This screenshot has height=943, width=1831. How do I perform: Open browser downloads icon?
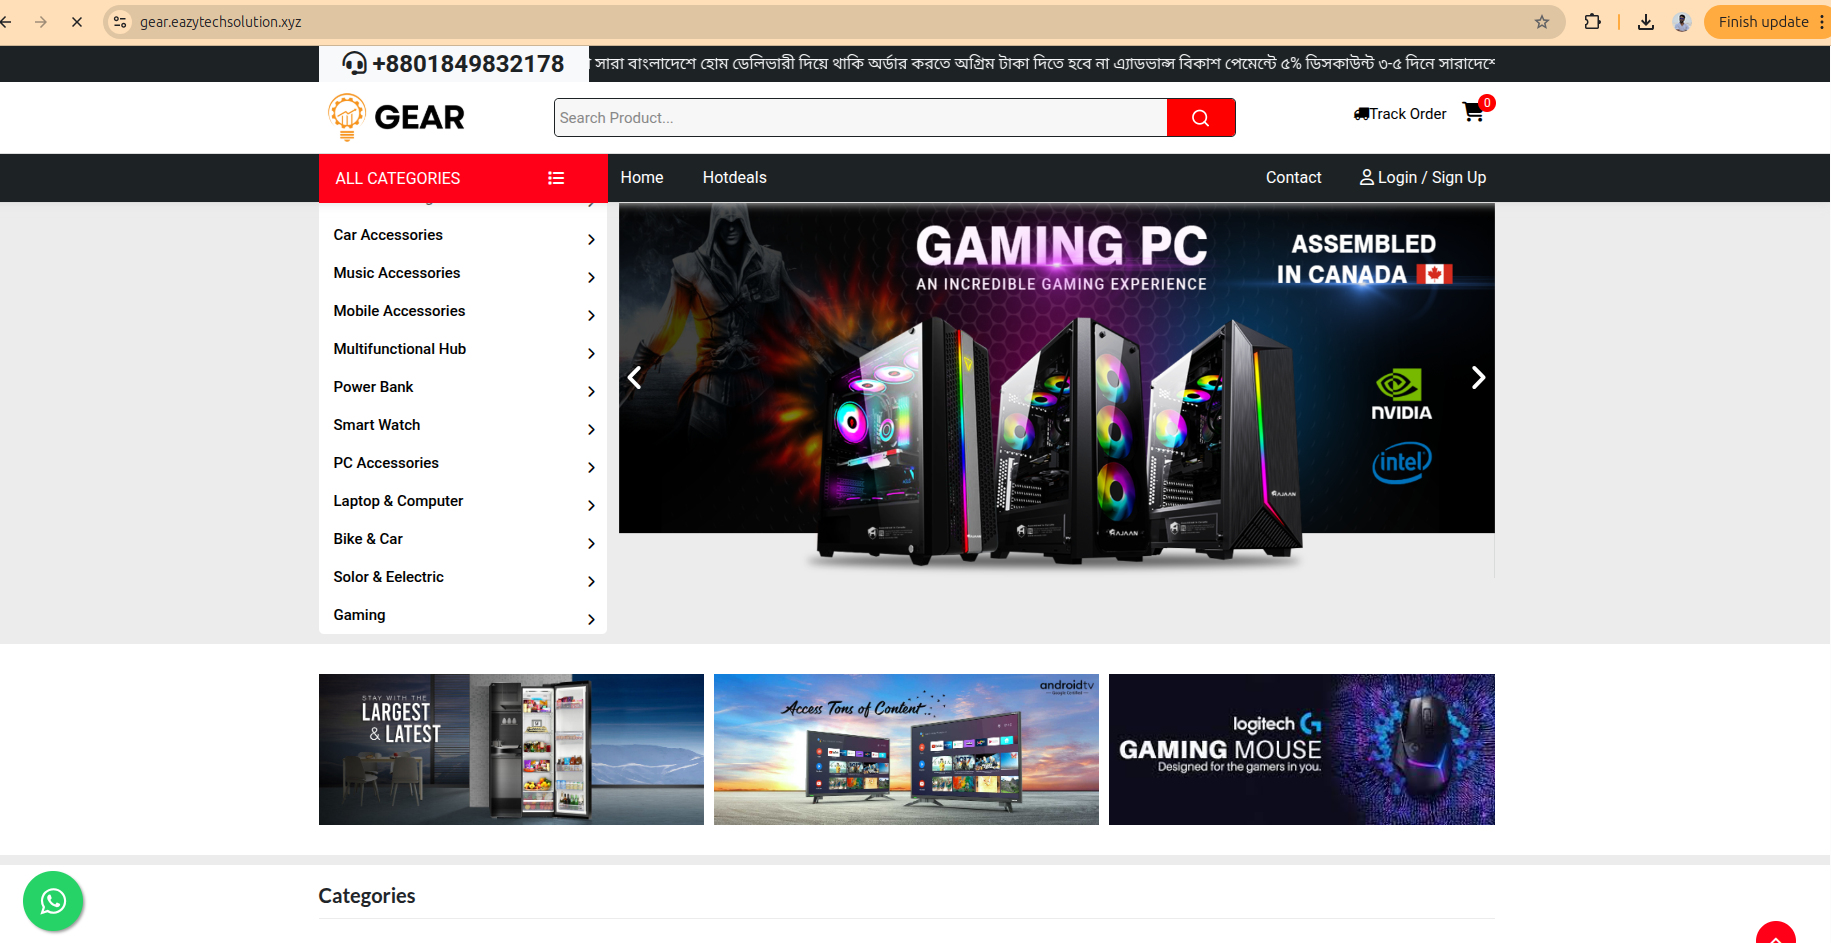[1645, 22]
